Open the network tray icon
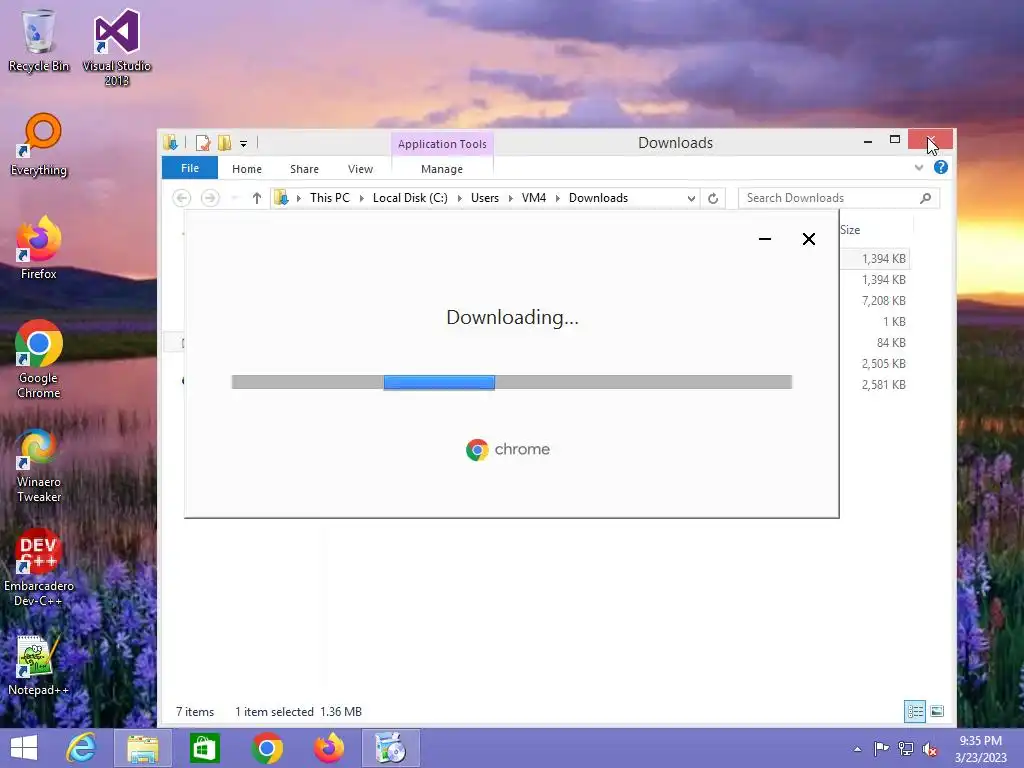The width and height of the screenshot is (1024, 768). click(x=905, y=749)
